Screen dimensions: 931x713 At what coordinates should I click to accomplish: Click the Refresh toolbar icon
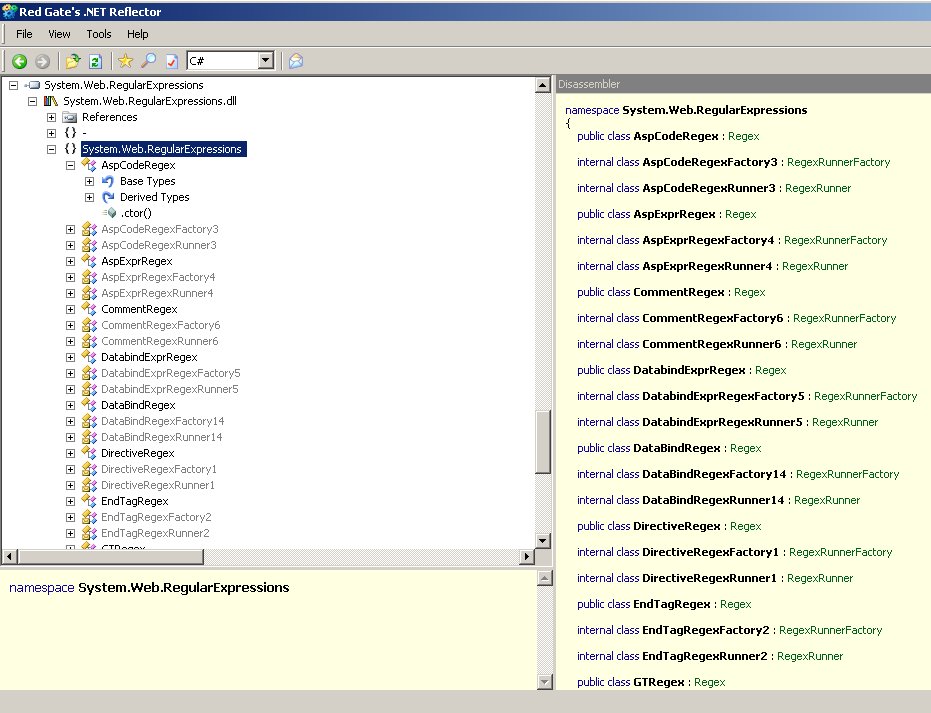(95, 61)
